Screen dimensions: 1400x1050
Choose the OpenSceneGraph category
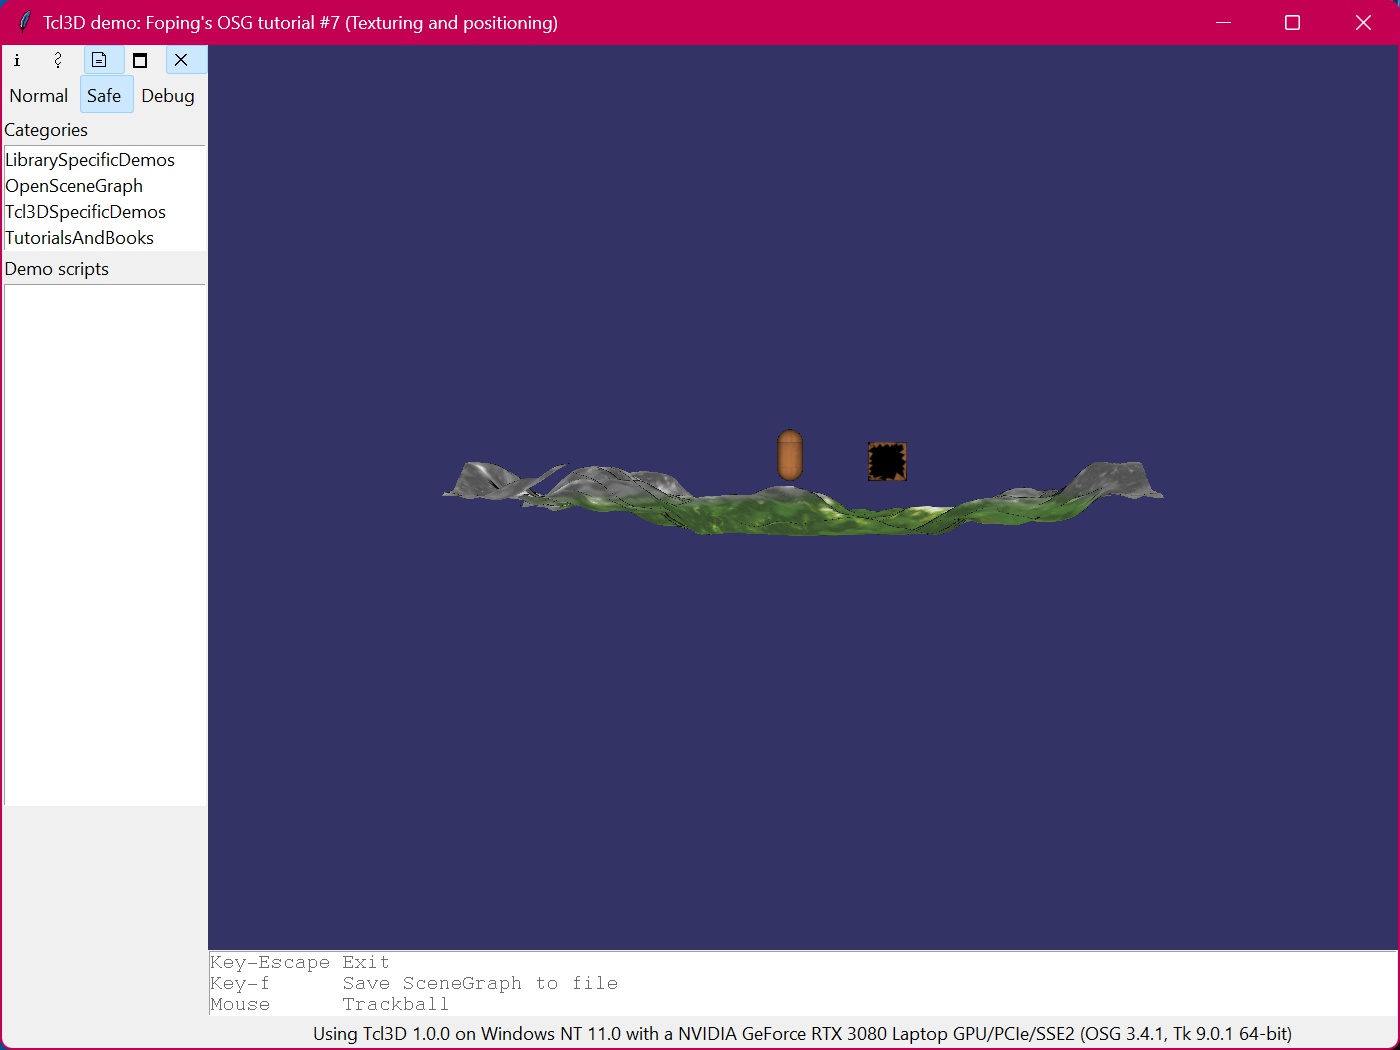pos(74,186)
